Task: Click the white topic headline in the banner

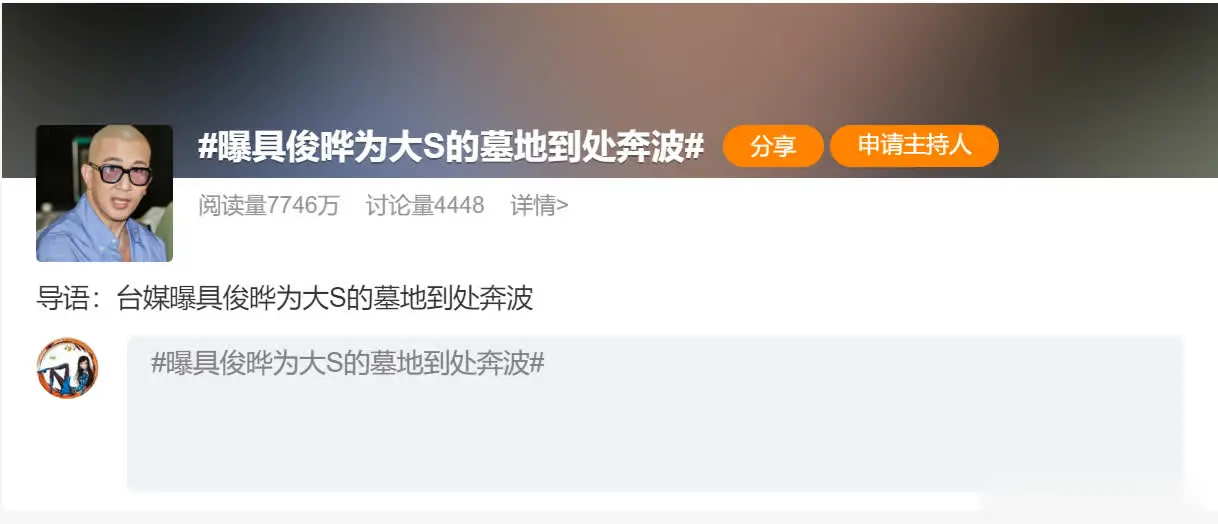Action: click(451, 146)
